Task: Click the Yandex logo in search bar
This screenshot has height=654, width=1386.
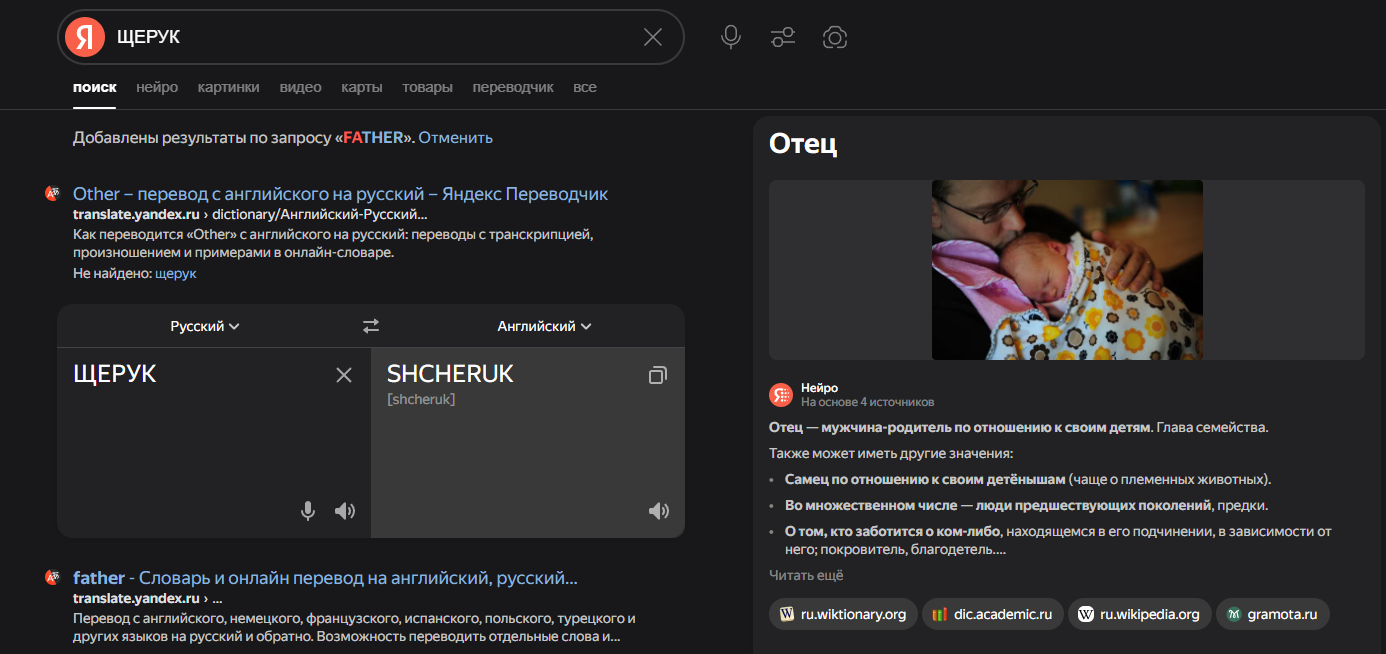Action: [85, 37]
